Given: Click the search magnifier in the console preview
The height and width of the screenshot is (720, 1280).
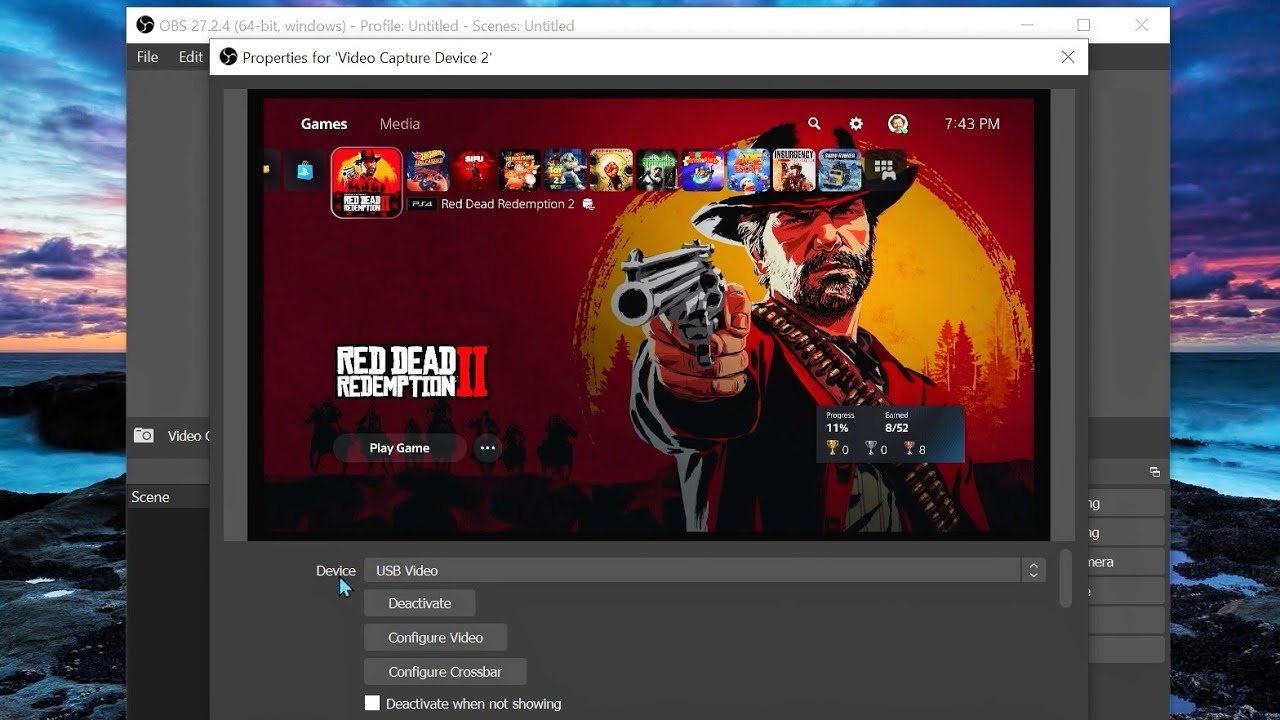Looking at the screenshot, I should point(814,124).
